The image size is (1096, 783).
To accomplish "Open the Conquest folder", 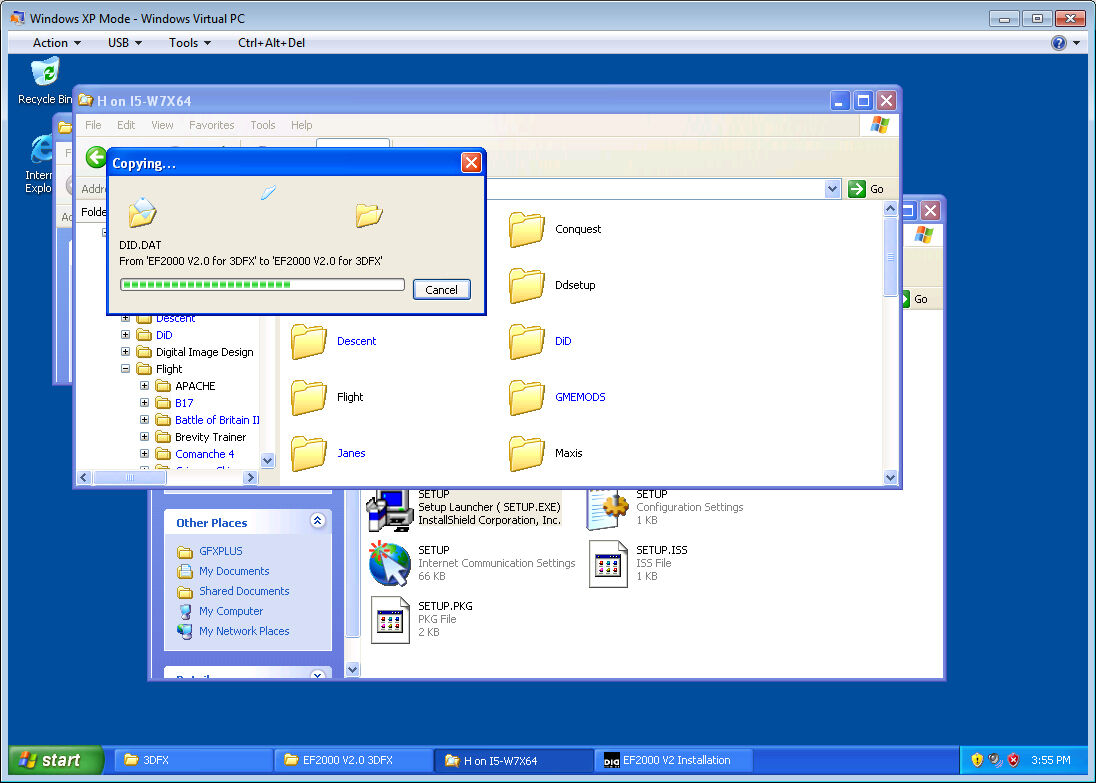I will 555,229.
